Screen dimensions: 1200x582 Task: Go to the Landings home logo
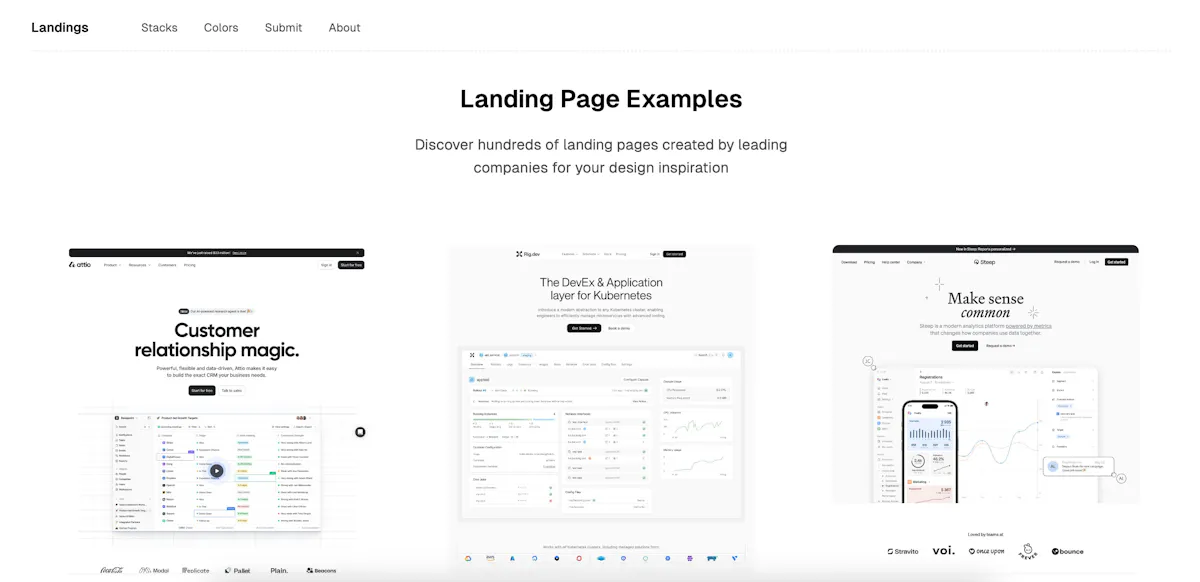(60, 28)
